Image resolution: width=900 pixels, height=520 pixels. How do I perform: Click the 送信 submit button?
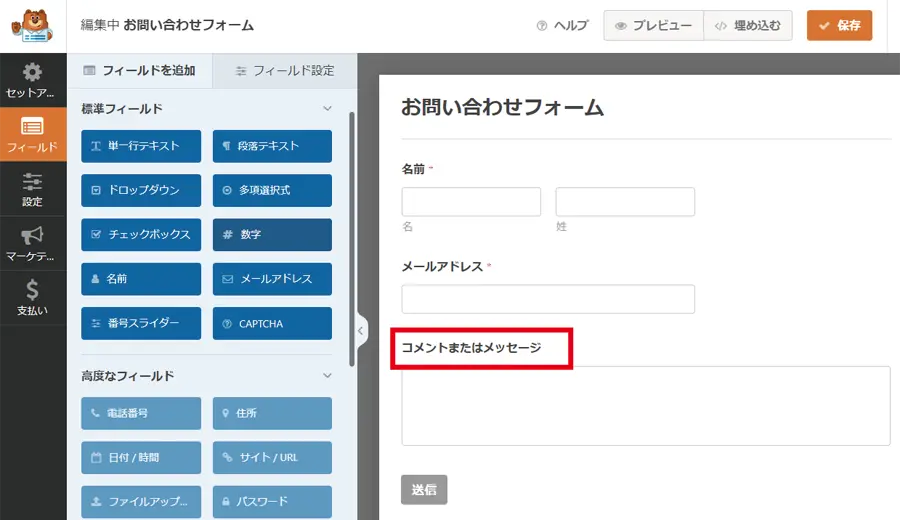point(424,490)
